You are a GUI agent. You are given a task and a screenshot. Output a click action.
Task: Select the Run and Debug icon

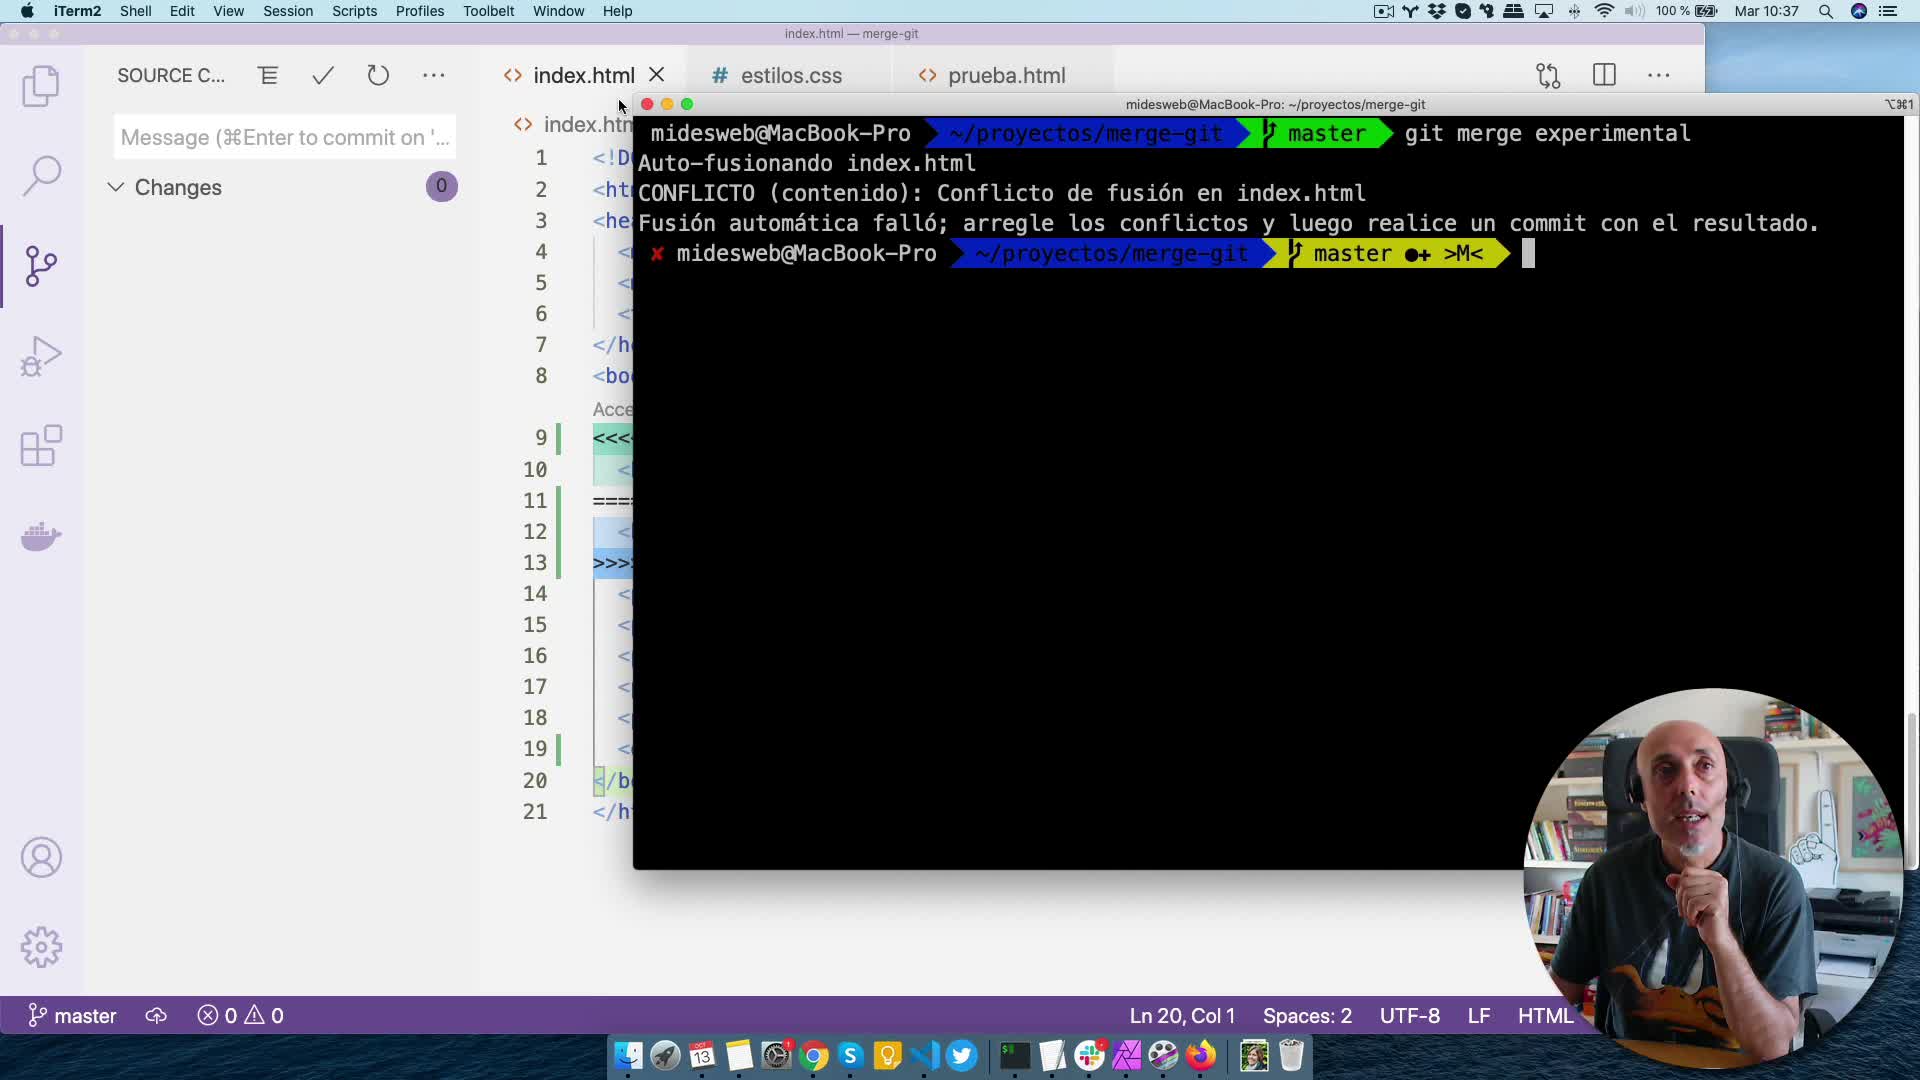[40, 355]
